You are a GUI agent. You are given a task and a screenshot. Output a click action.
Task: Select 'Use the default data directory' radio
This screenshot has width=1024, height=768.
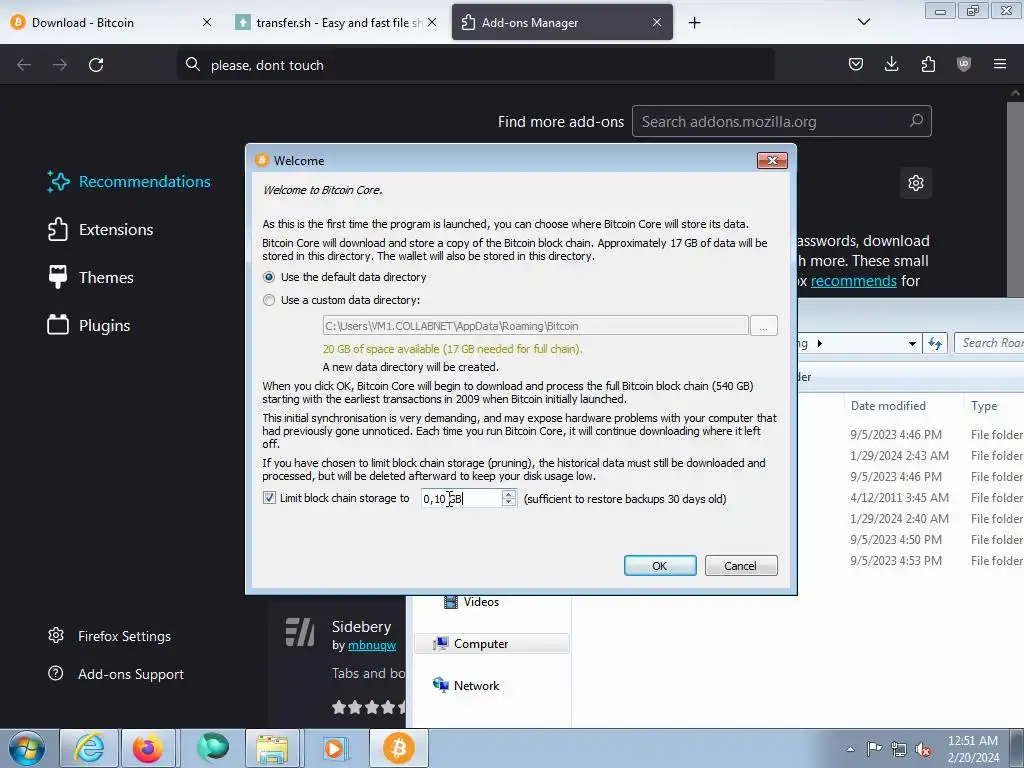coord(268,278)
